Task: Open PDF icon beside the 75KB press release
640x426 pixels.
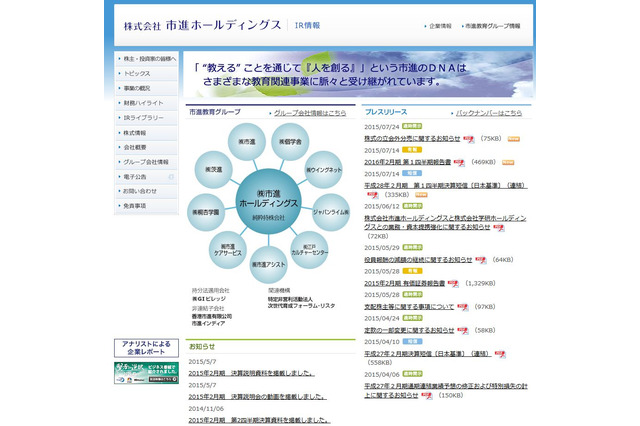Action: click(469, 139)
